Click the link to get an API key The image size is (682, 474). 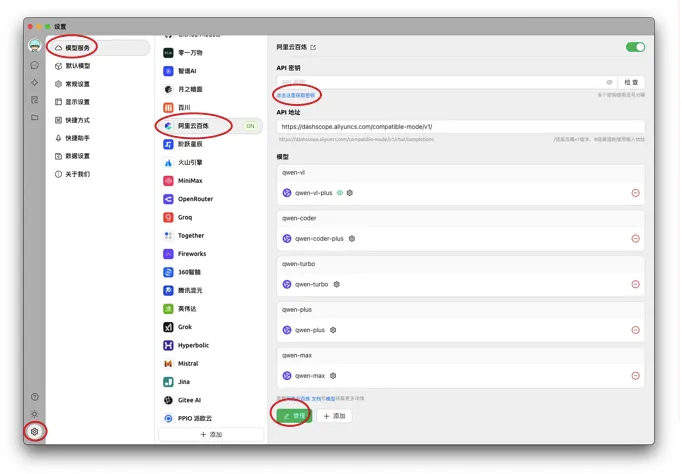pyautogui.click(x=296, y=95)
